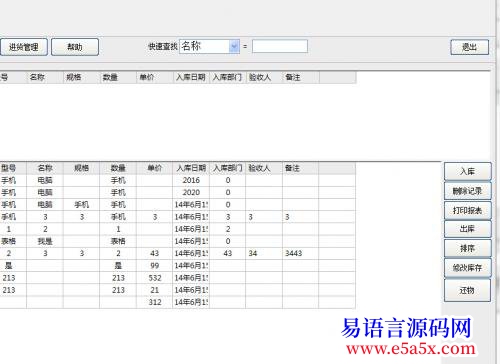
Task: Click the 还物 button
Action: point(468,290)
